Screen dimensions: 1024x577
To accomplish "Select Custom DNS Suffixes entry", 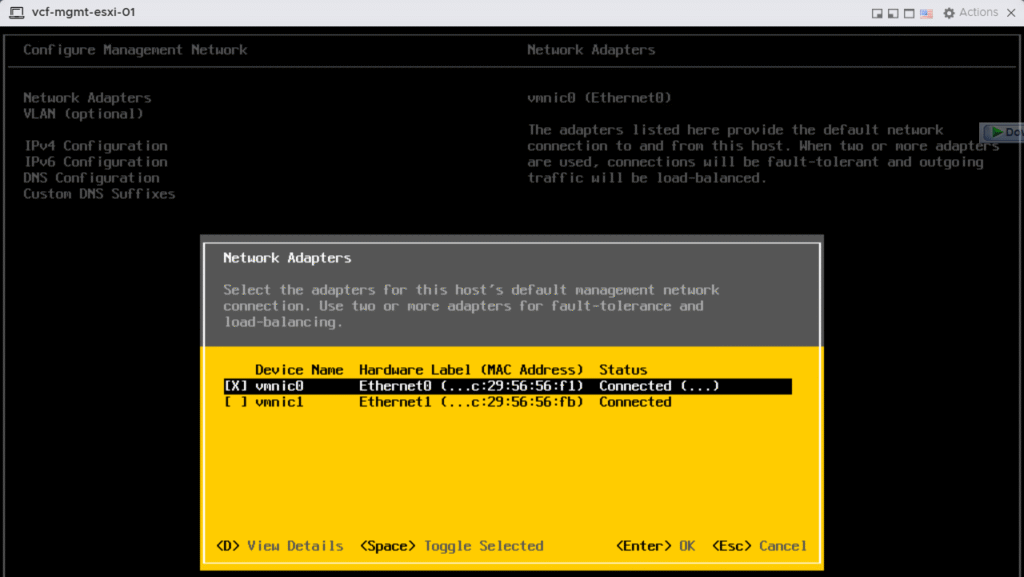I will point(99,194).
